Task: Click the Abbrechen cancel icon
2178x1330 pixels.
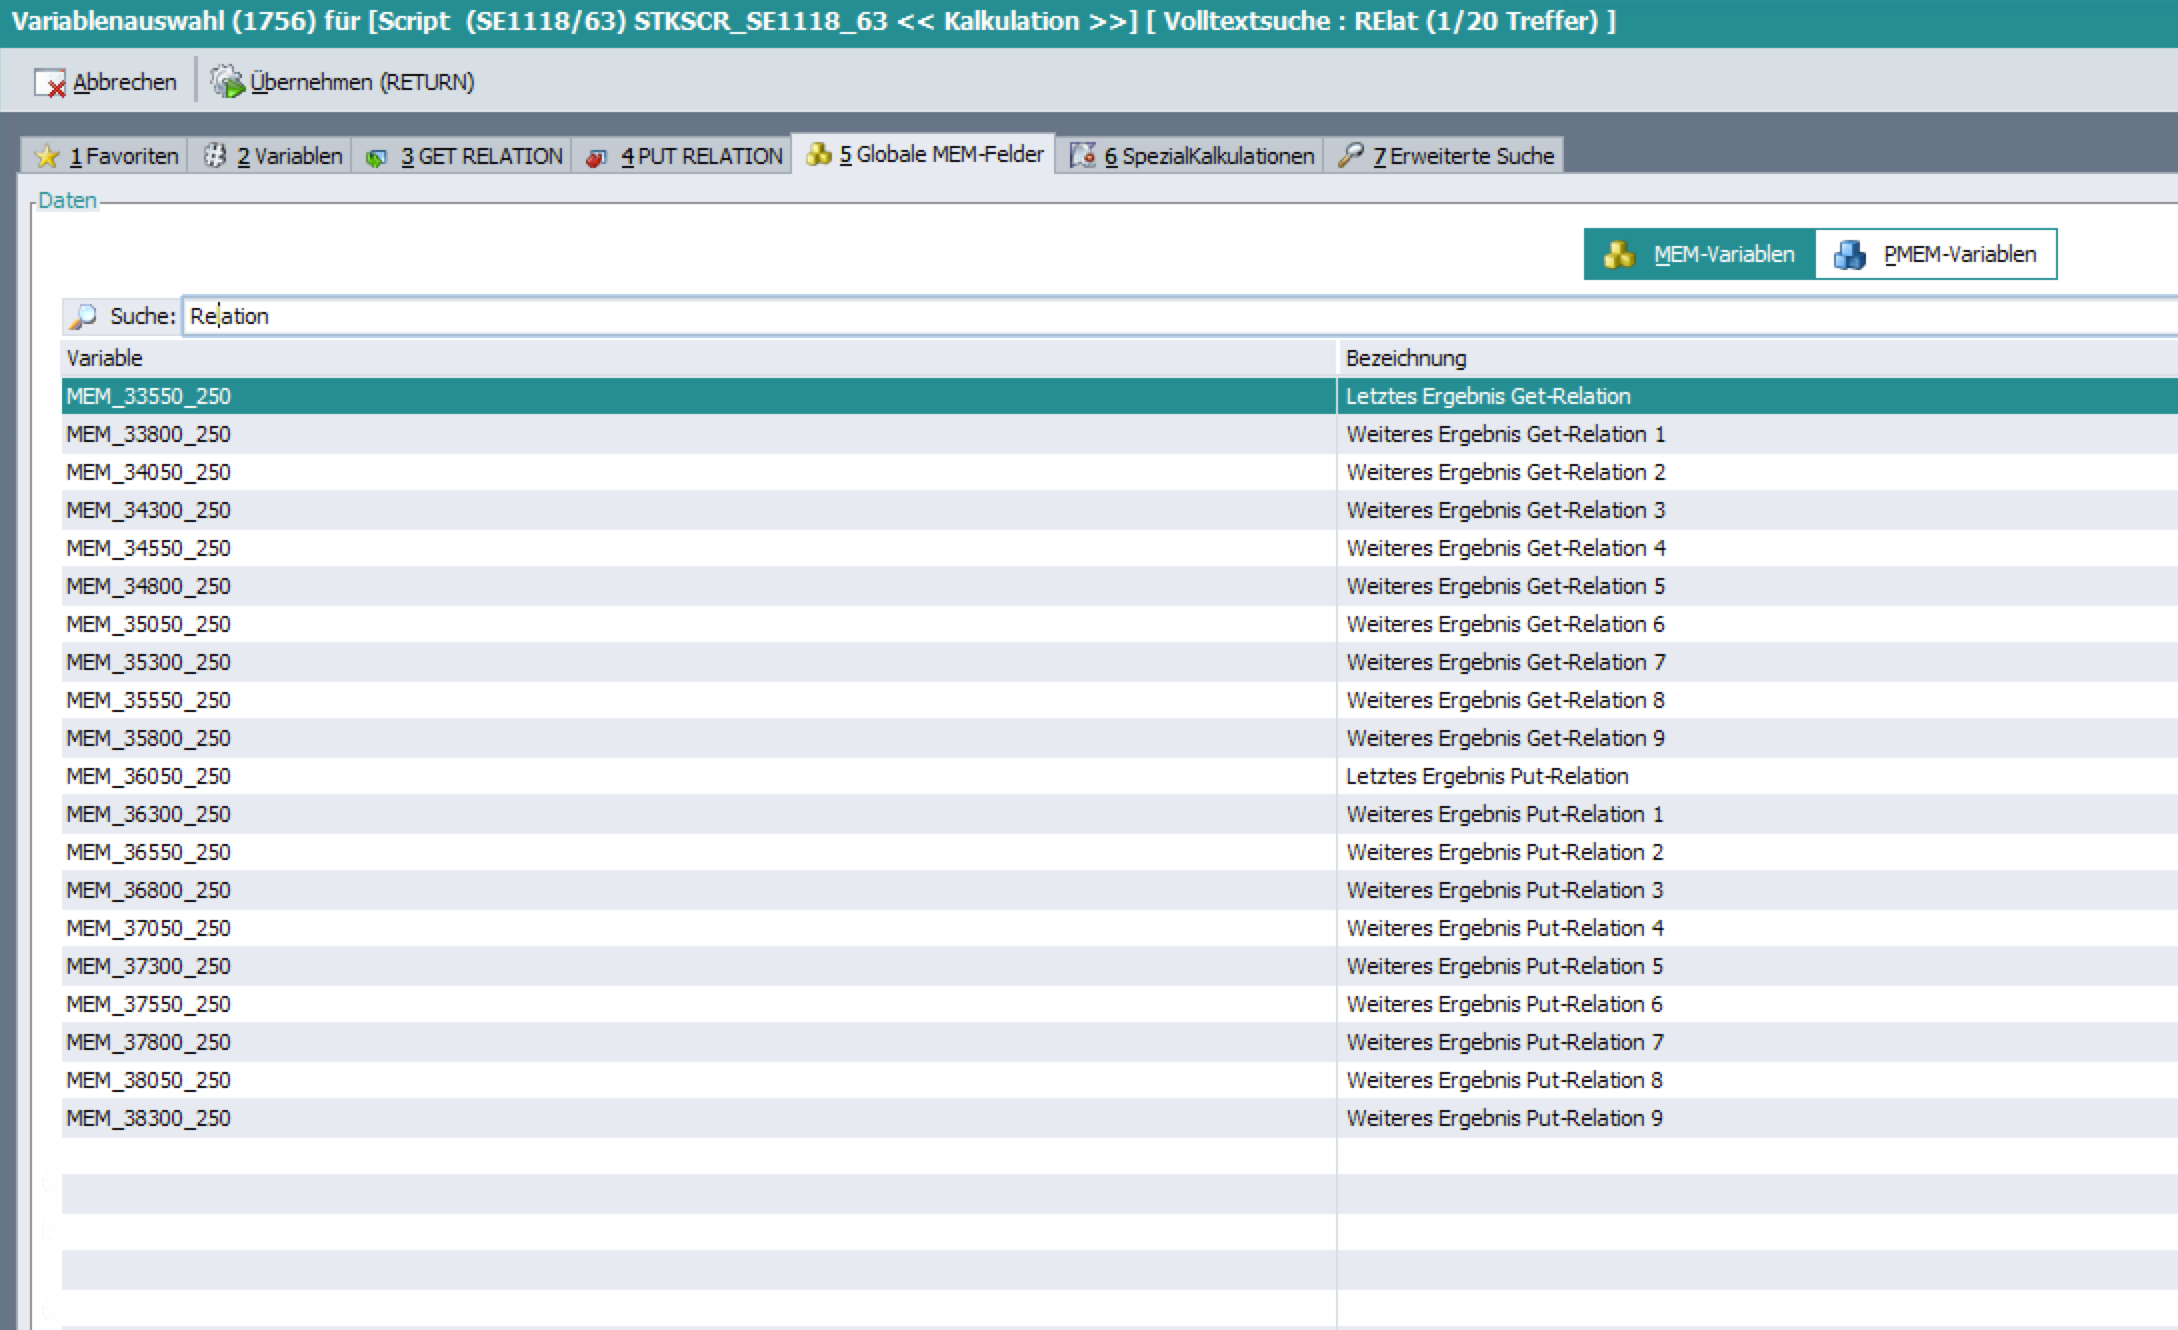Action: coord(50,83)
